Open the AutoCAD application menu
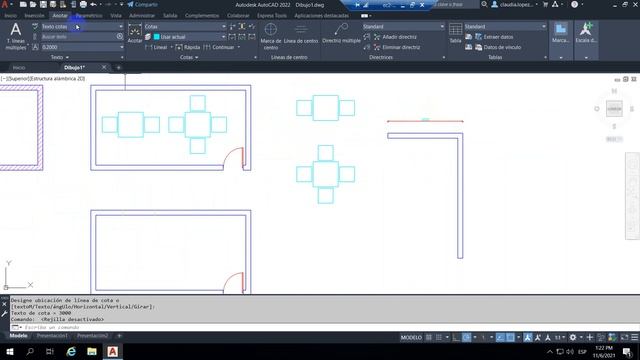This screenshot has height=360, width=640. [5, 5]
